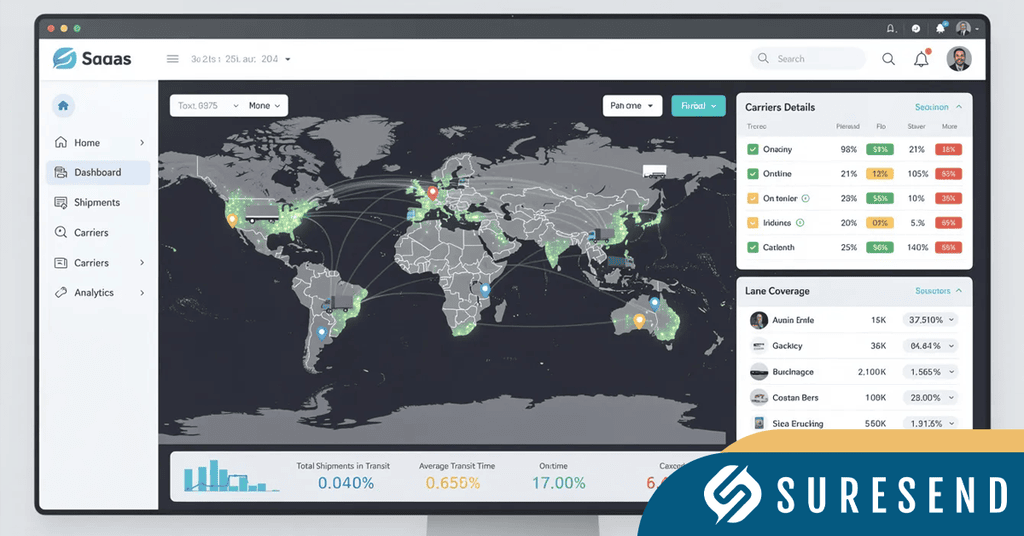This screenshot has width=1024, height=536.
Task: Click the Aunin Ernle avatar in Lane Coverage
Action: coord(759,320)
